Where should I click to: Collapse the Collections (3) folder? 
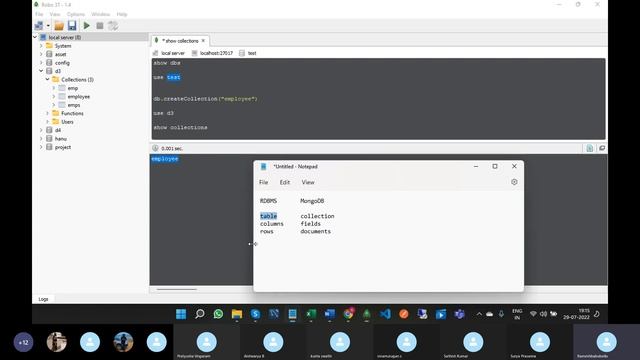(47, 80)
